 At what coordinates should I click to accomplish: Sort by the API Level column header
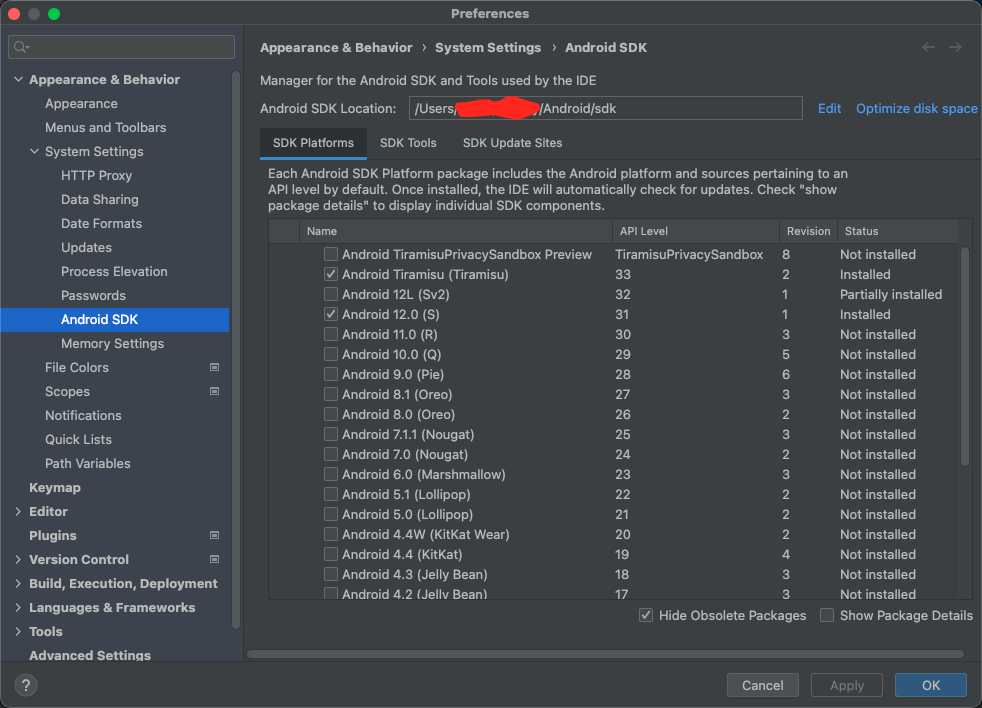(696, 231)
